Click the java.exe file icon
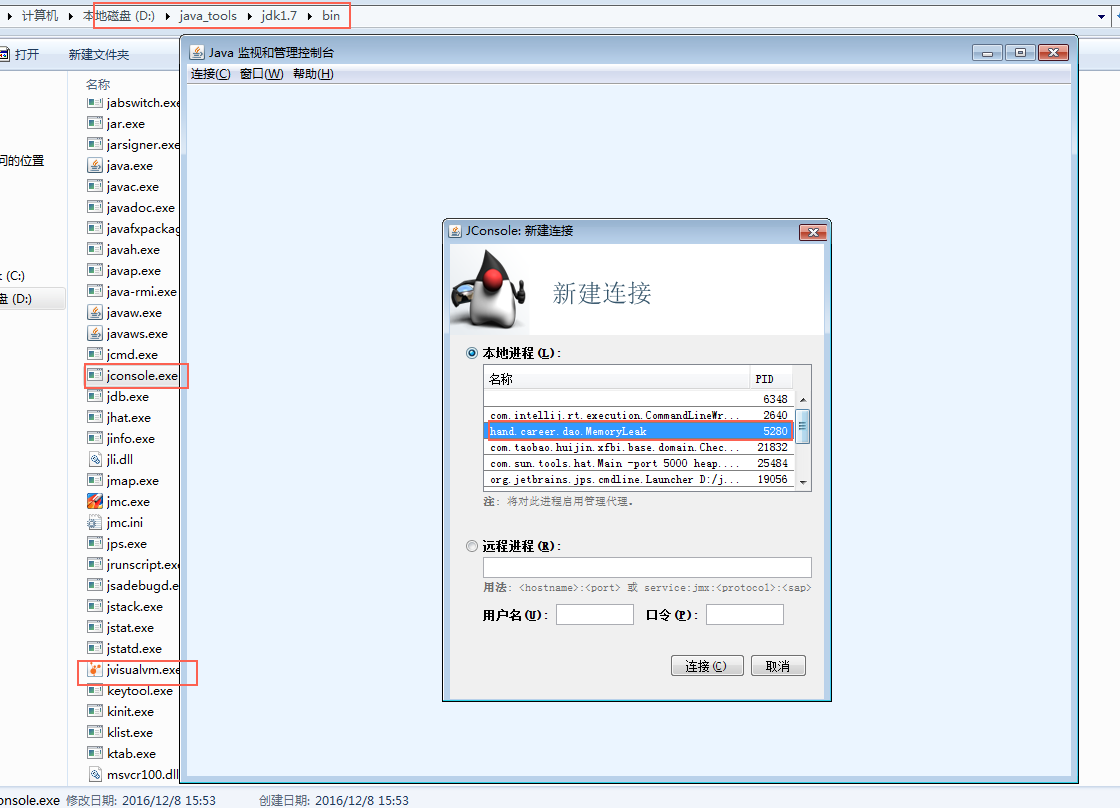 click(95, 165)
